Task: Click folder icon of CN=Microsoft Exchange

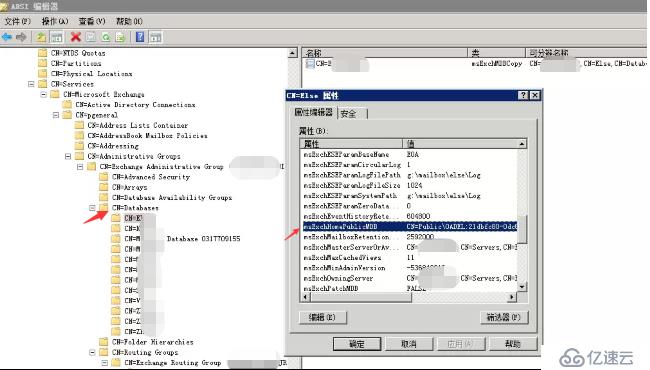Action: point(55,94)
